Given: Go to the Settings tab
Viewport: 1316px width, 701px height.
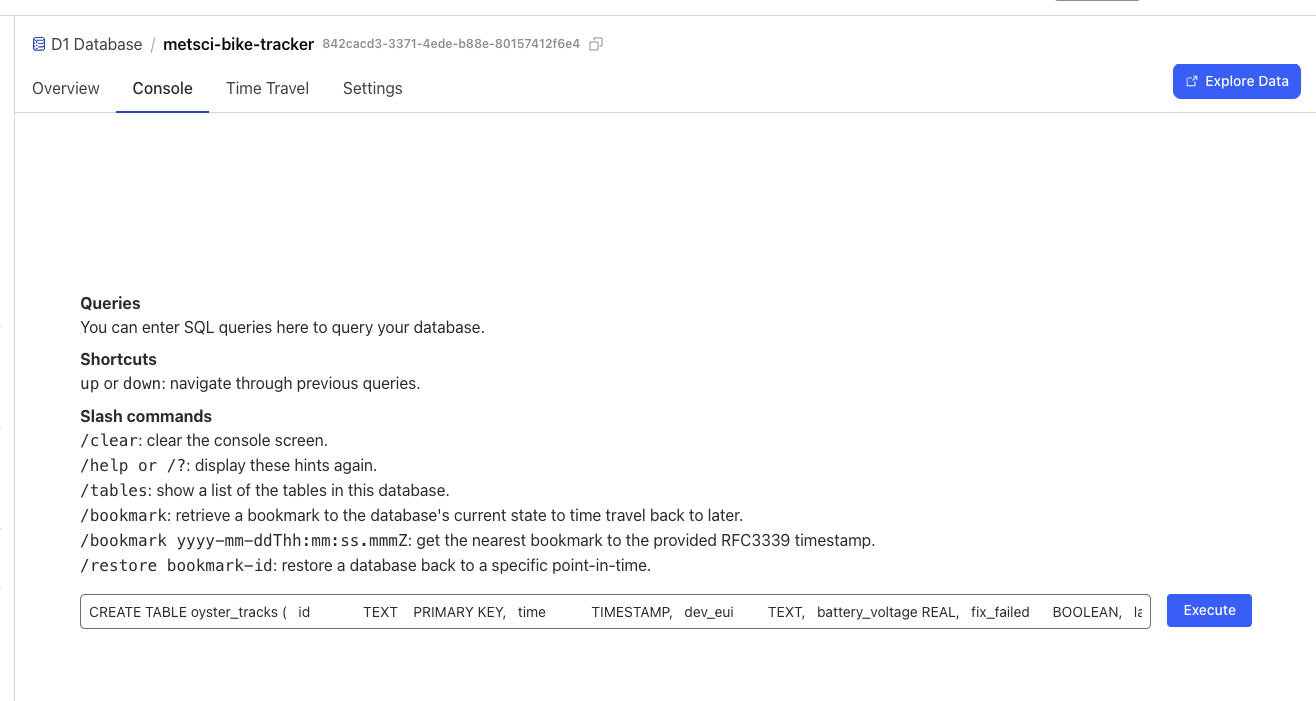Looking at the screenshot, I should coord(372,88).
